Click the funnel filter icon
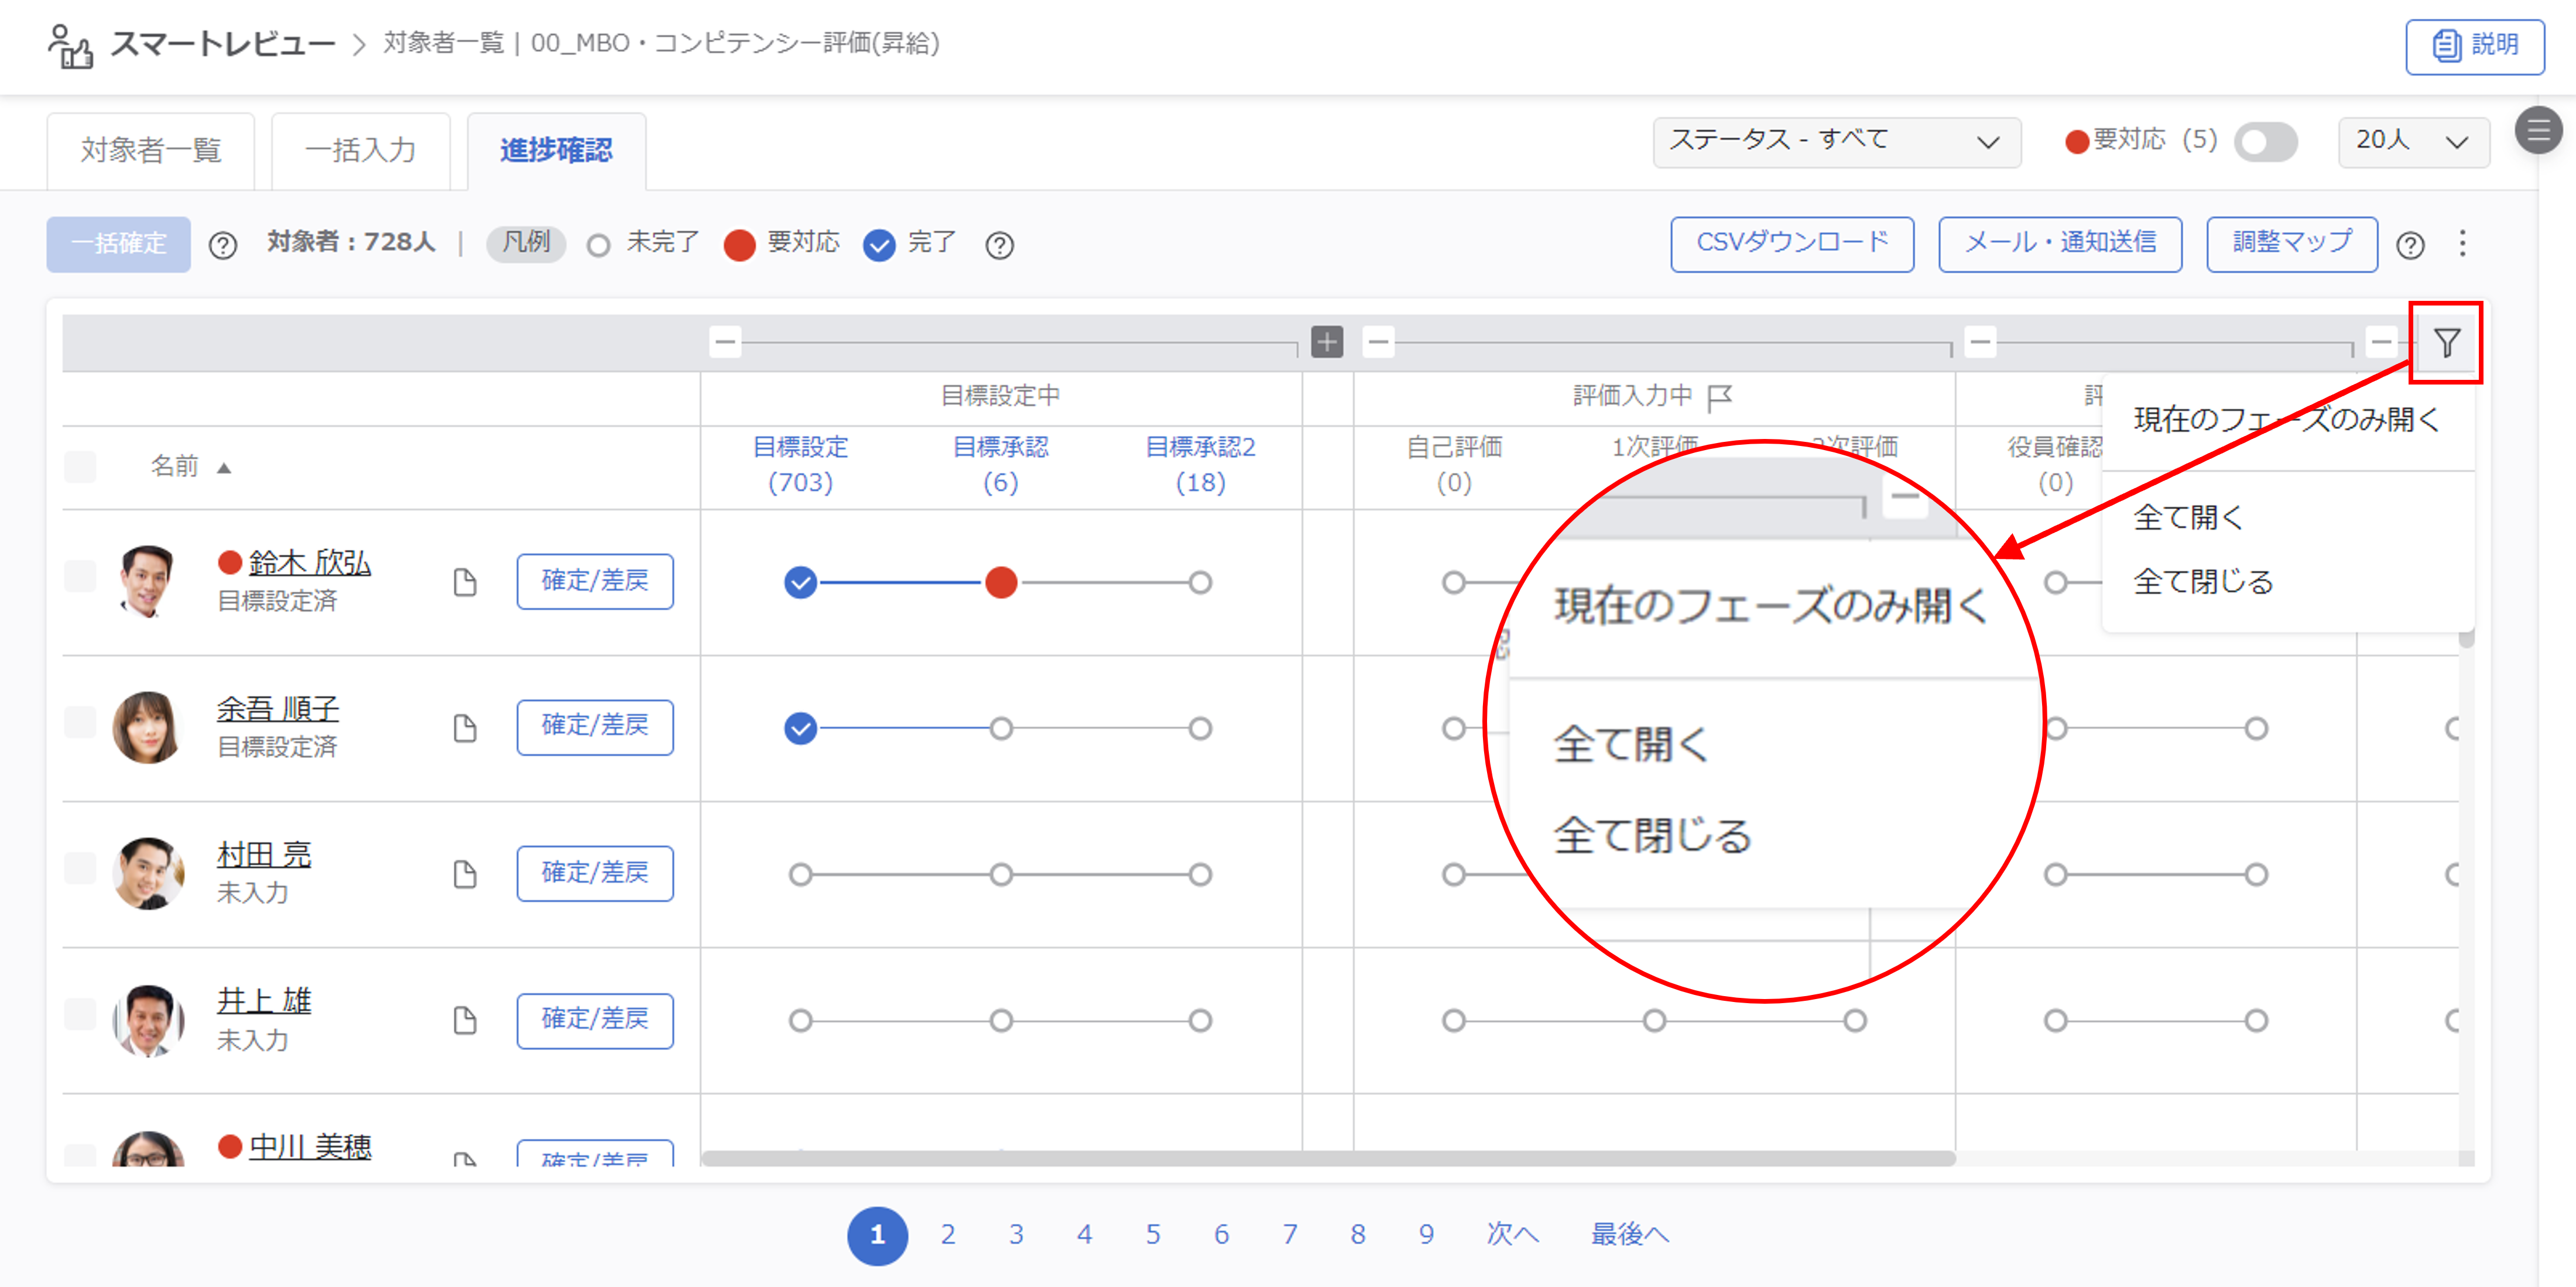This screenshot has height=1287, width=2576. 2446,343
